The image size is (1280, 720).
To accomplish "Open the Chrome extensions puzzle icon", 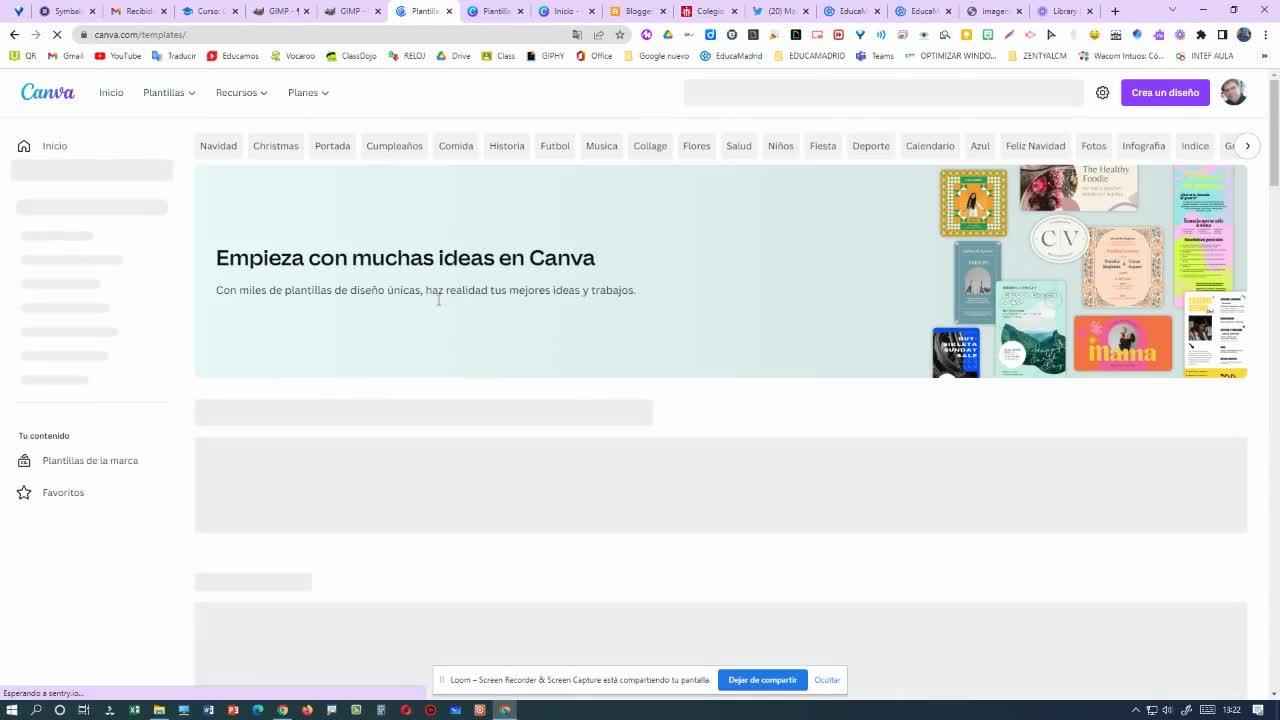I will 1201,34.
